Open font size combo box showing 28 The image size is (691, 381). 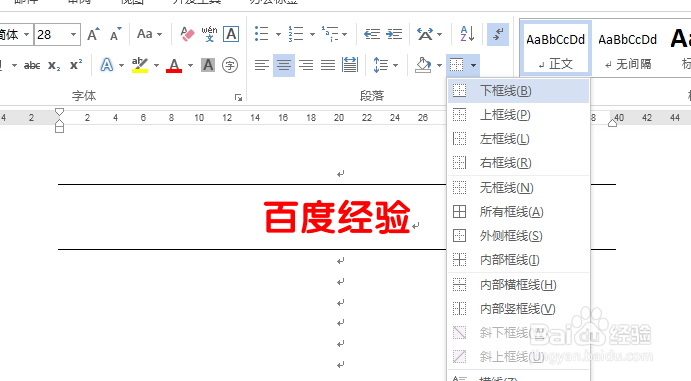(x=57, y=34)
